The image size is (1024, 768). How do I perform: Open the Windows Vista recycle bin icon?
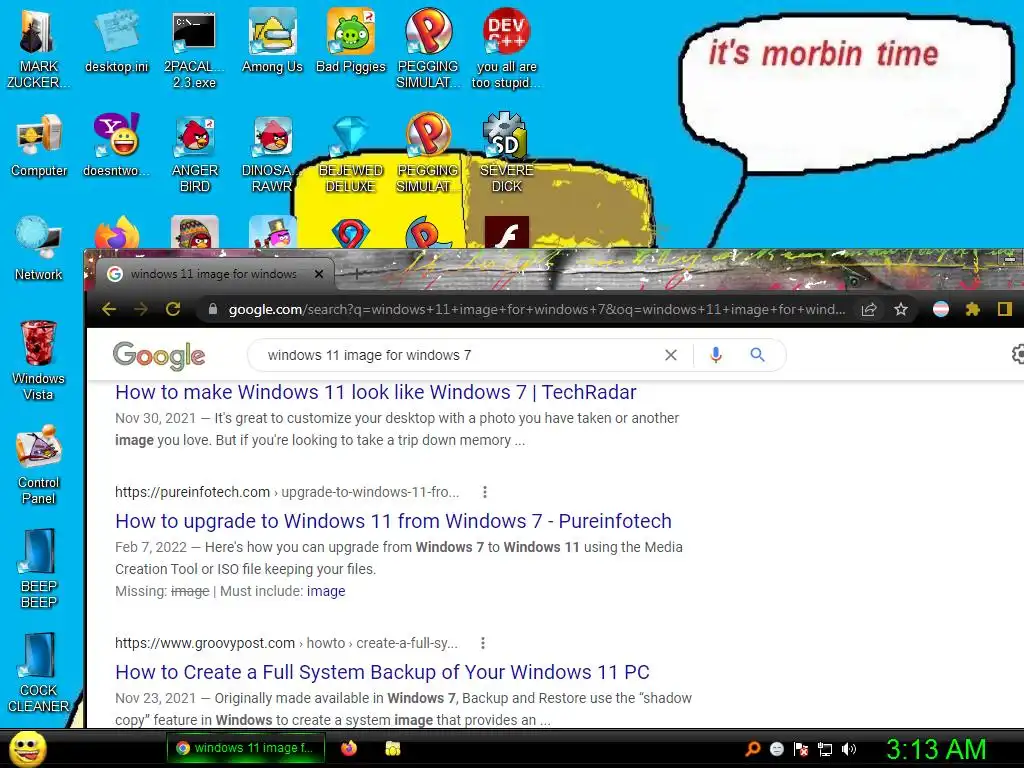coord(39,359)
